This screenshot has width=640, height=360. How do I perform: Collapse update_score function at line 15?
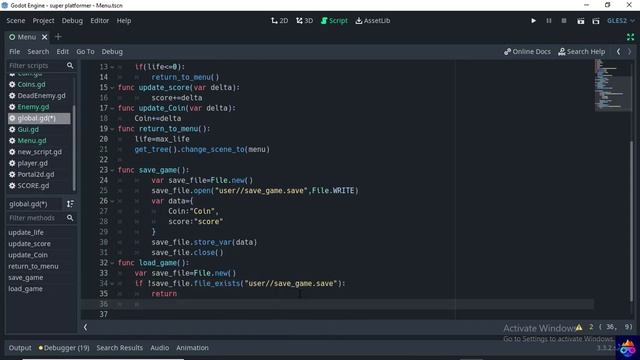[x=112, y=88]
